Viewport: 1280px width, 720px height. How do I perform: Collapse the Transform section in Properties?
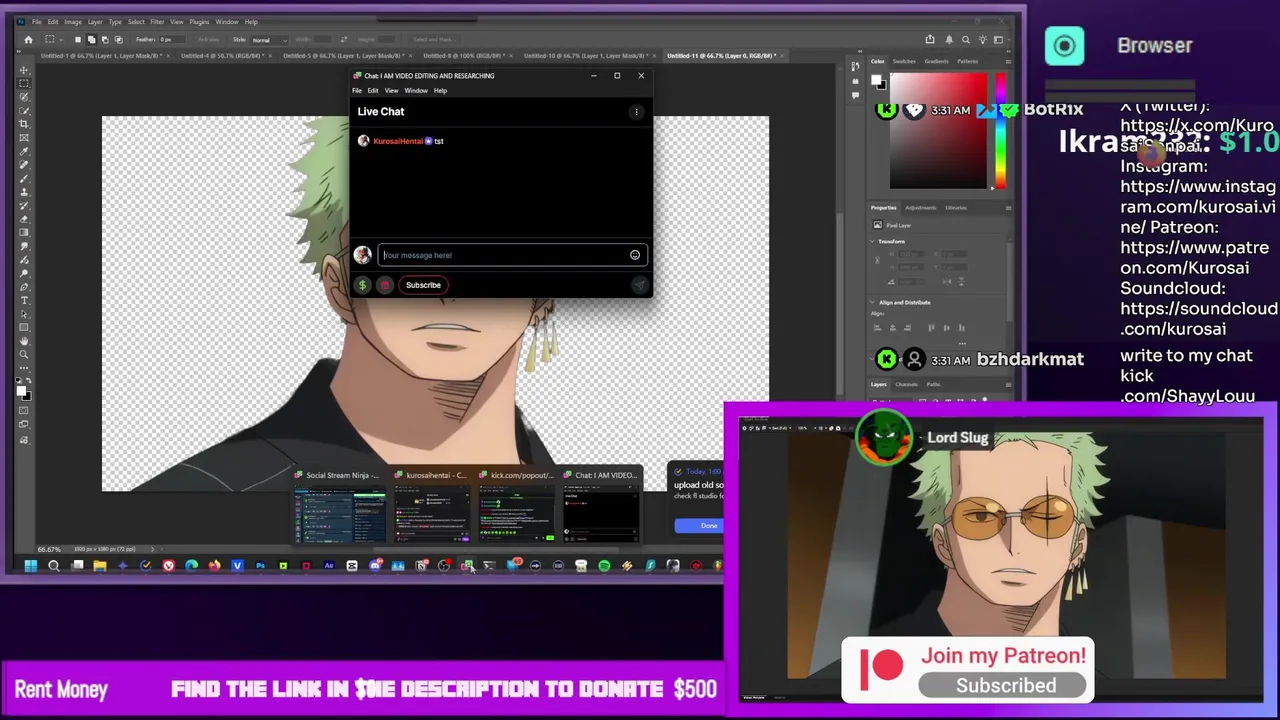872,241
